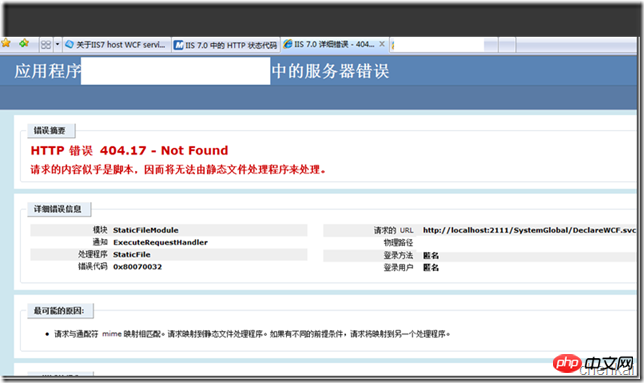Click the StaticFileModule value
Viewport: 644px width, 383px height.
(146, 230)
